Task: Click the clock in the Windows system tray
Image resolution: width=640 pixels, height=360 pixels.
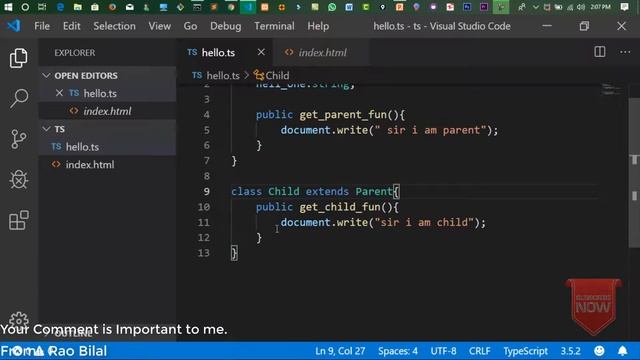Action: (x=600, y=7)
